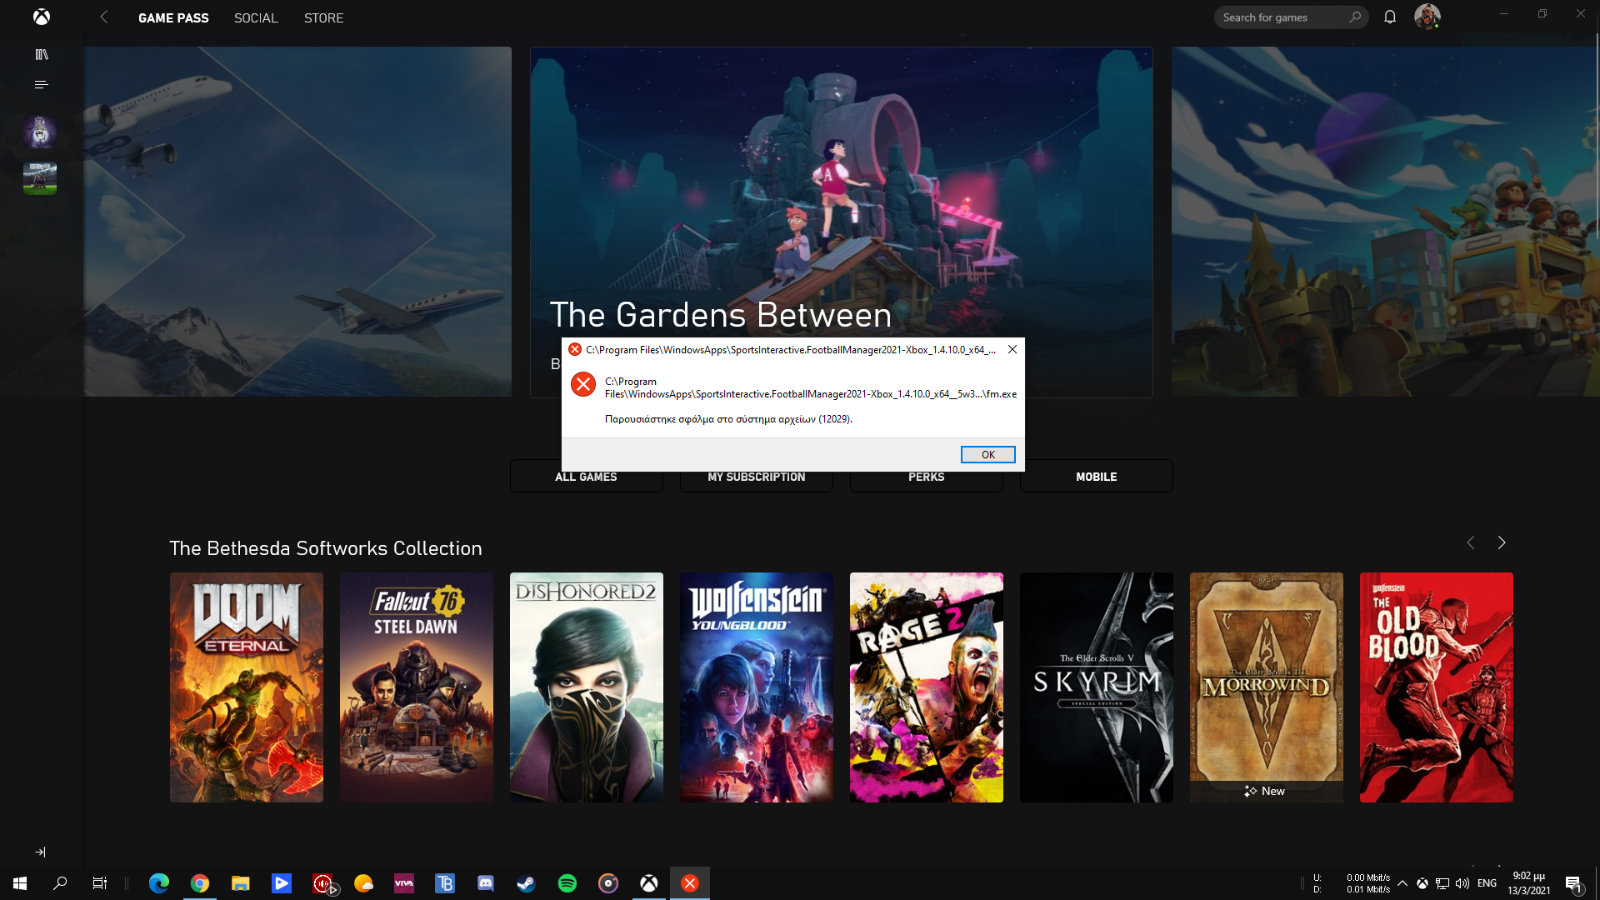Open the orange disc music app on the taskbar
The width and height of the screenshot is (1600, 900).
(x=608, y=883)
